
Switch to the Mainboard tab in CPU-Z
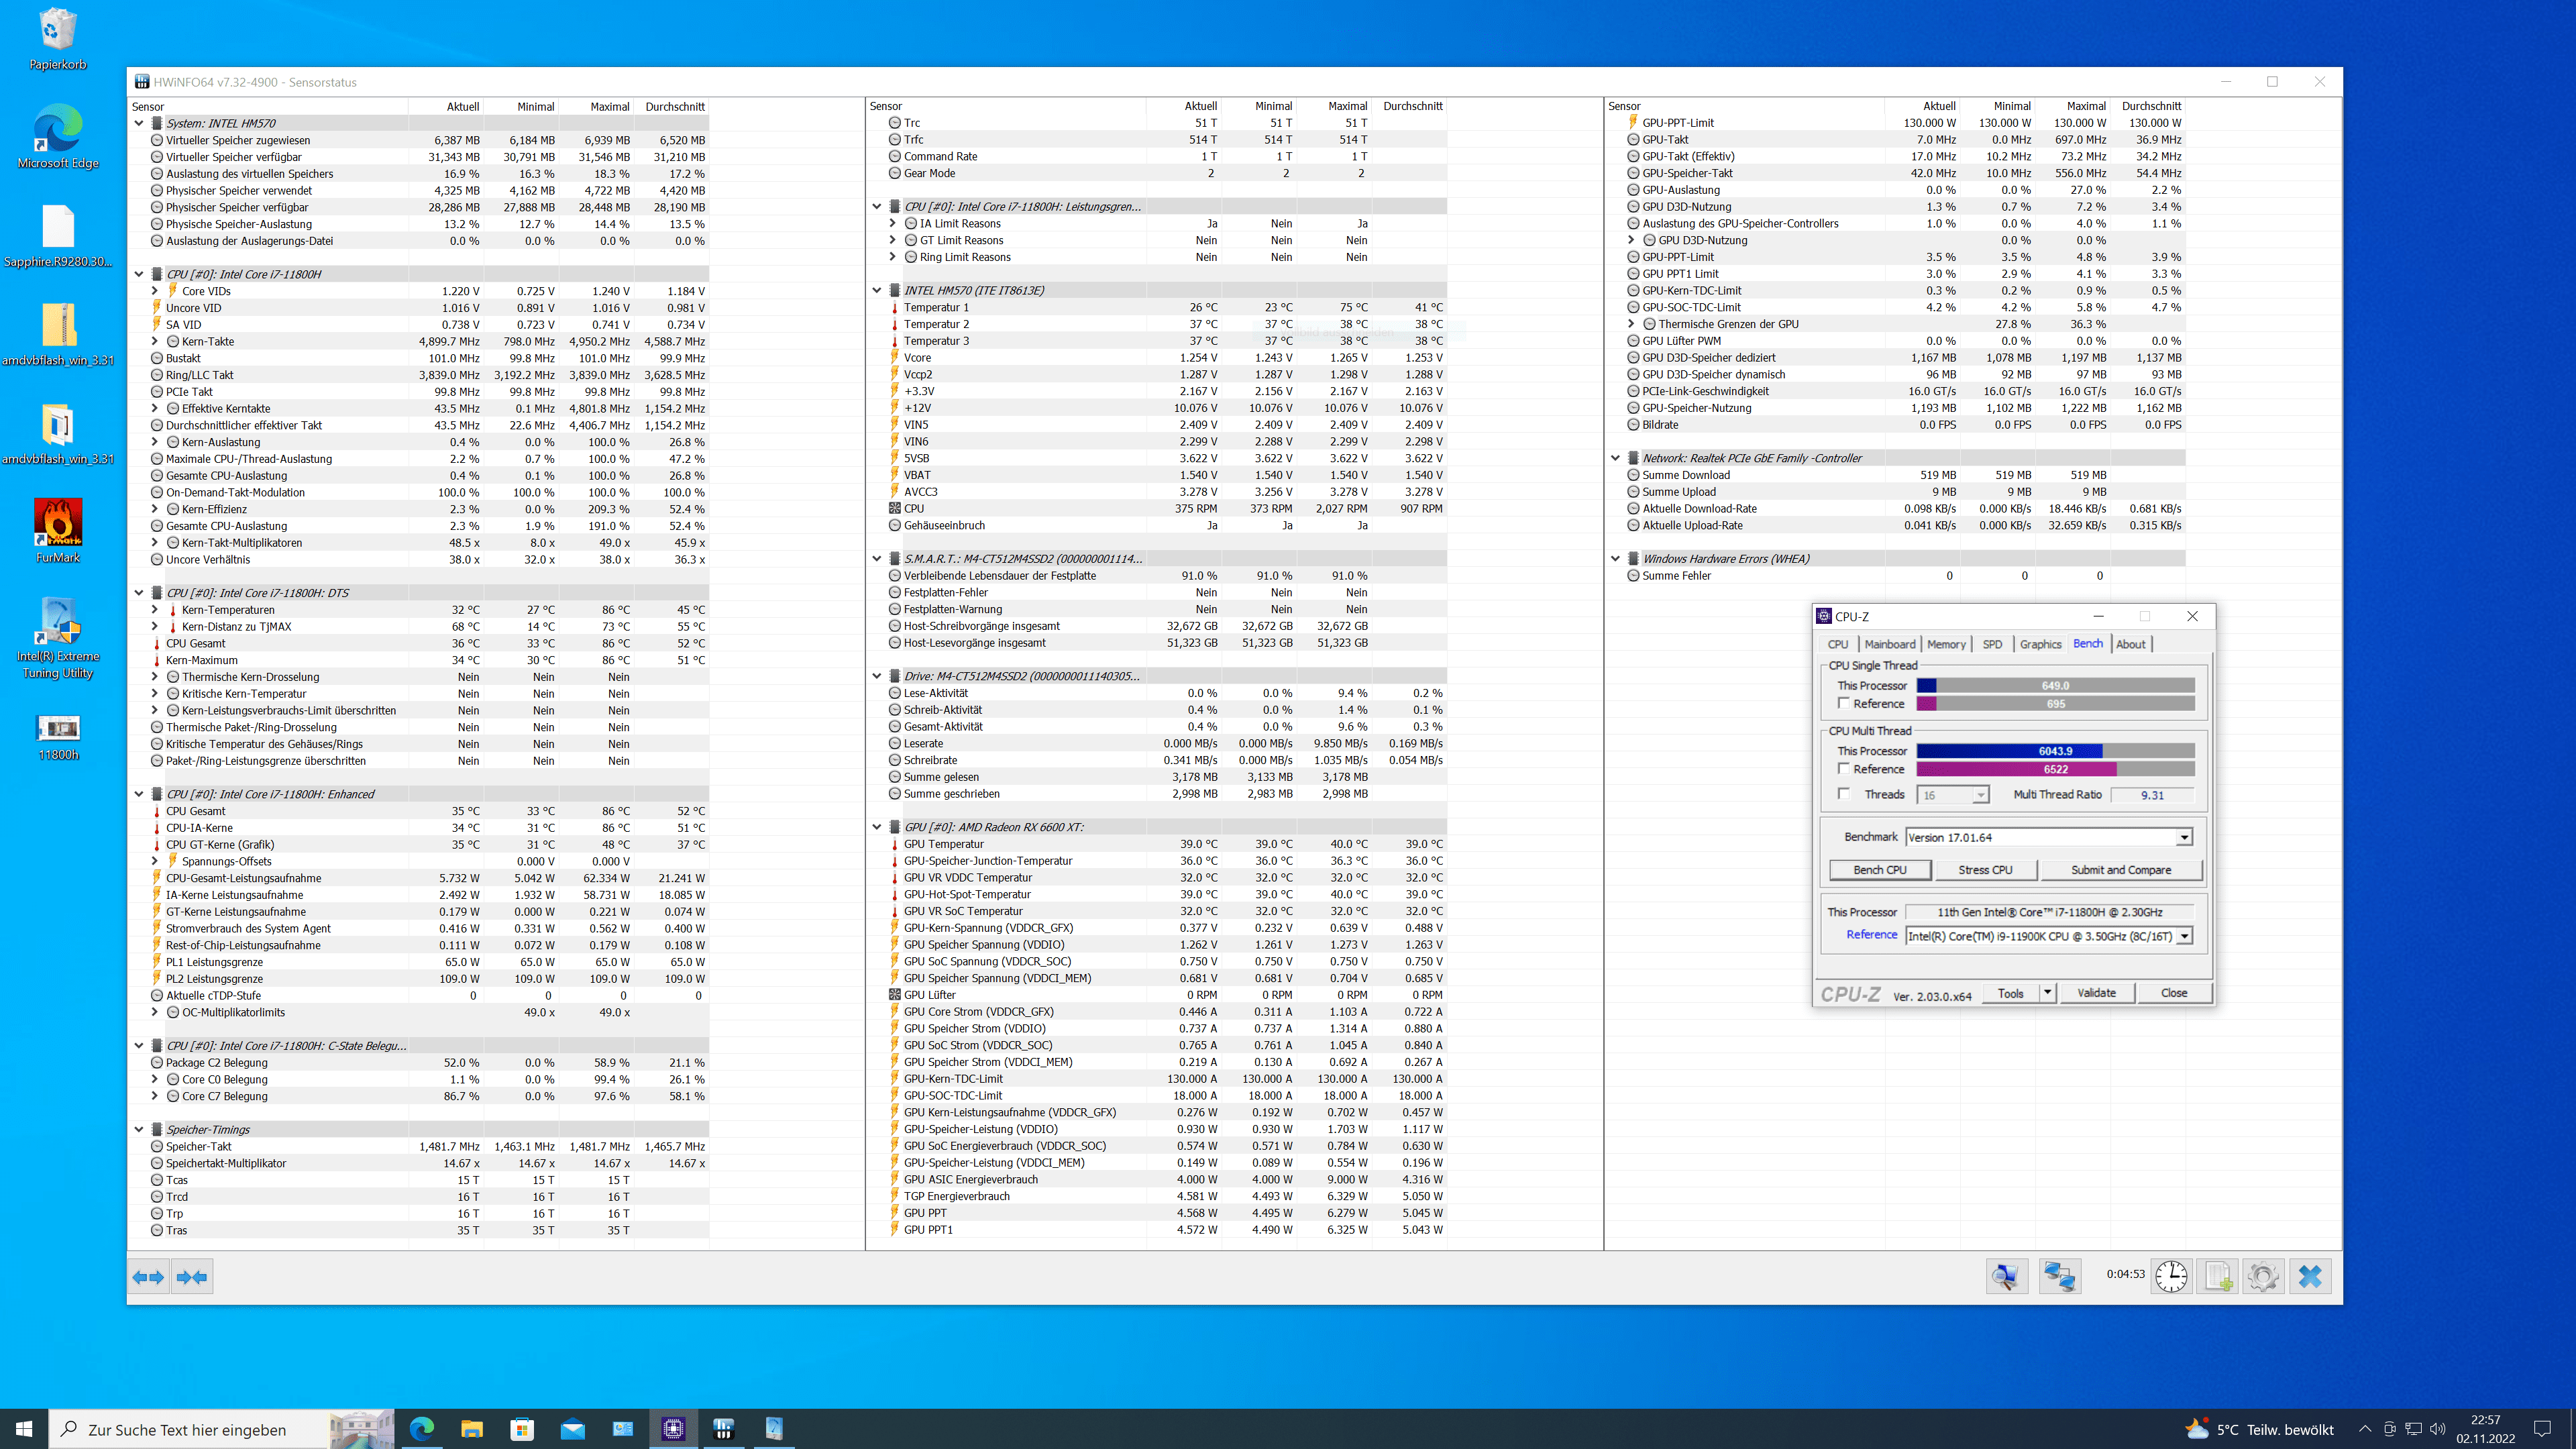[1889, 645]
